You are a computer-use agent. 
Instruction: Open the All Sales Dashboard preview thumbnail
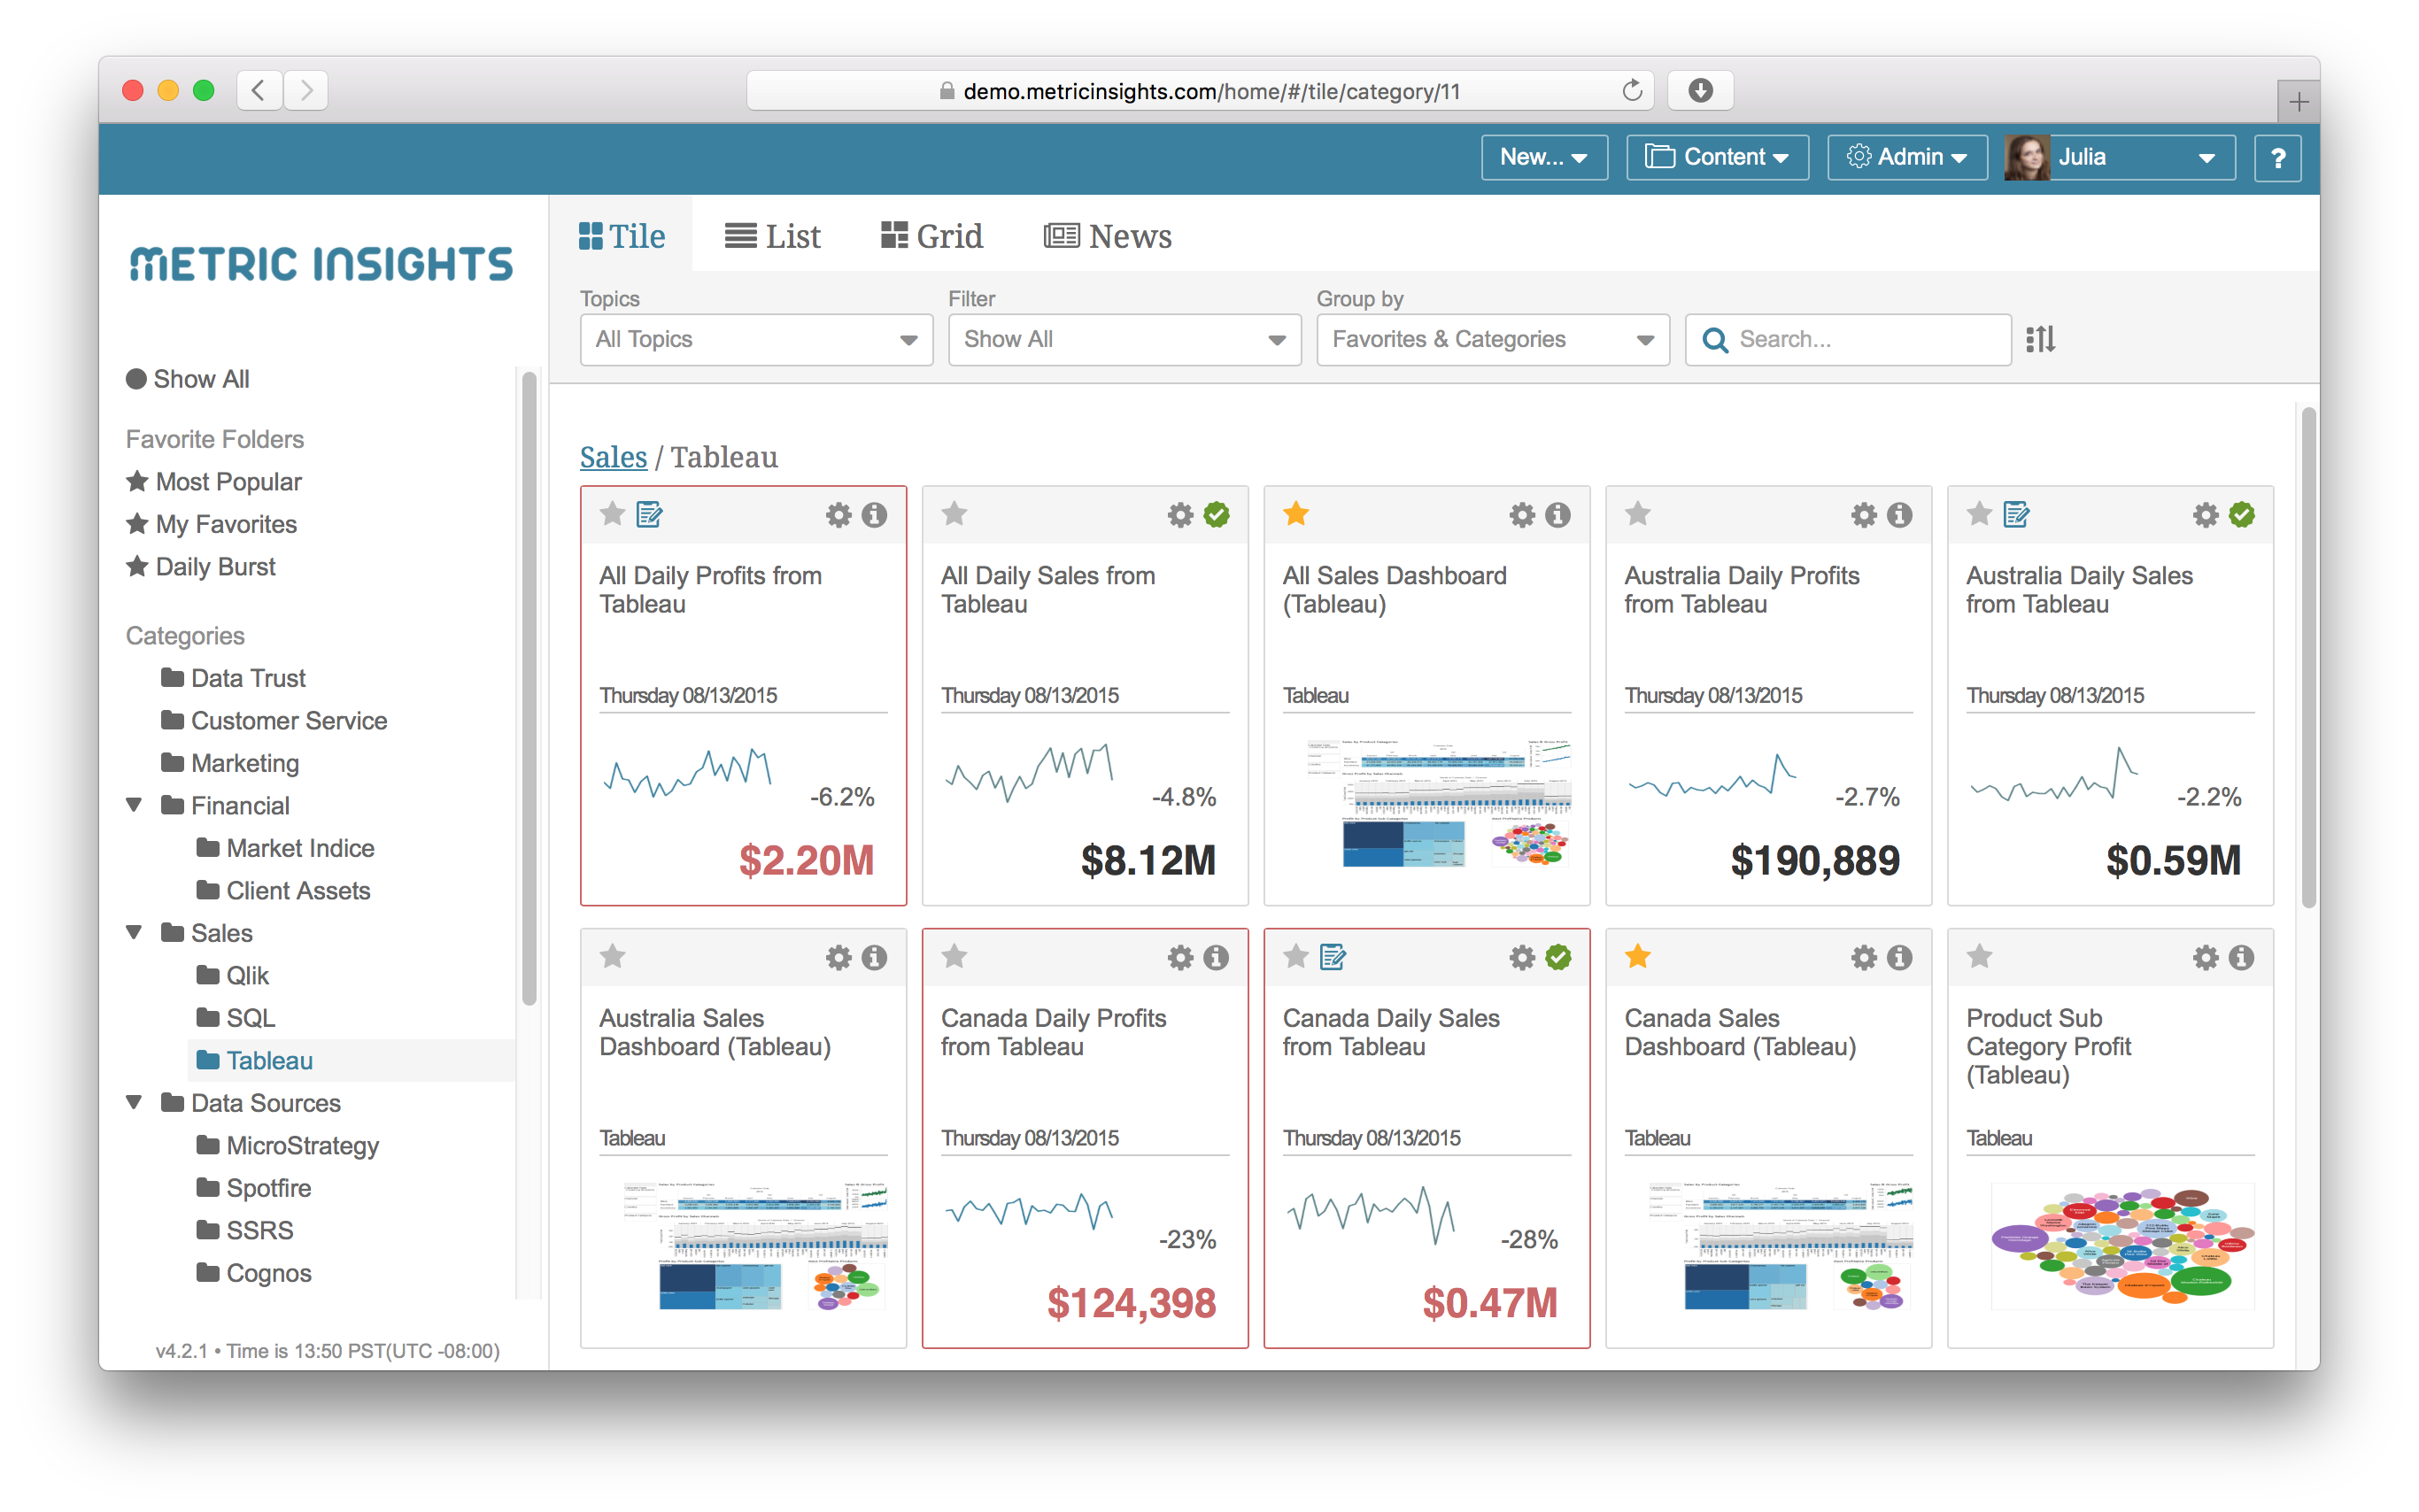1438,804
